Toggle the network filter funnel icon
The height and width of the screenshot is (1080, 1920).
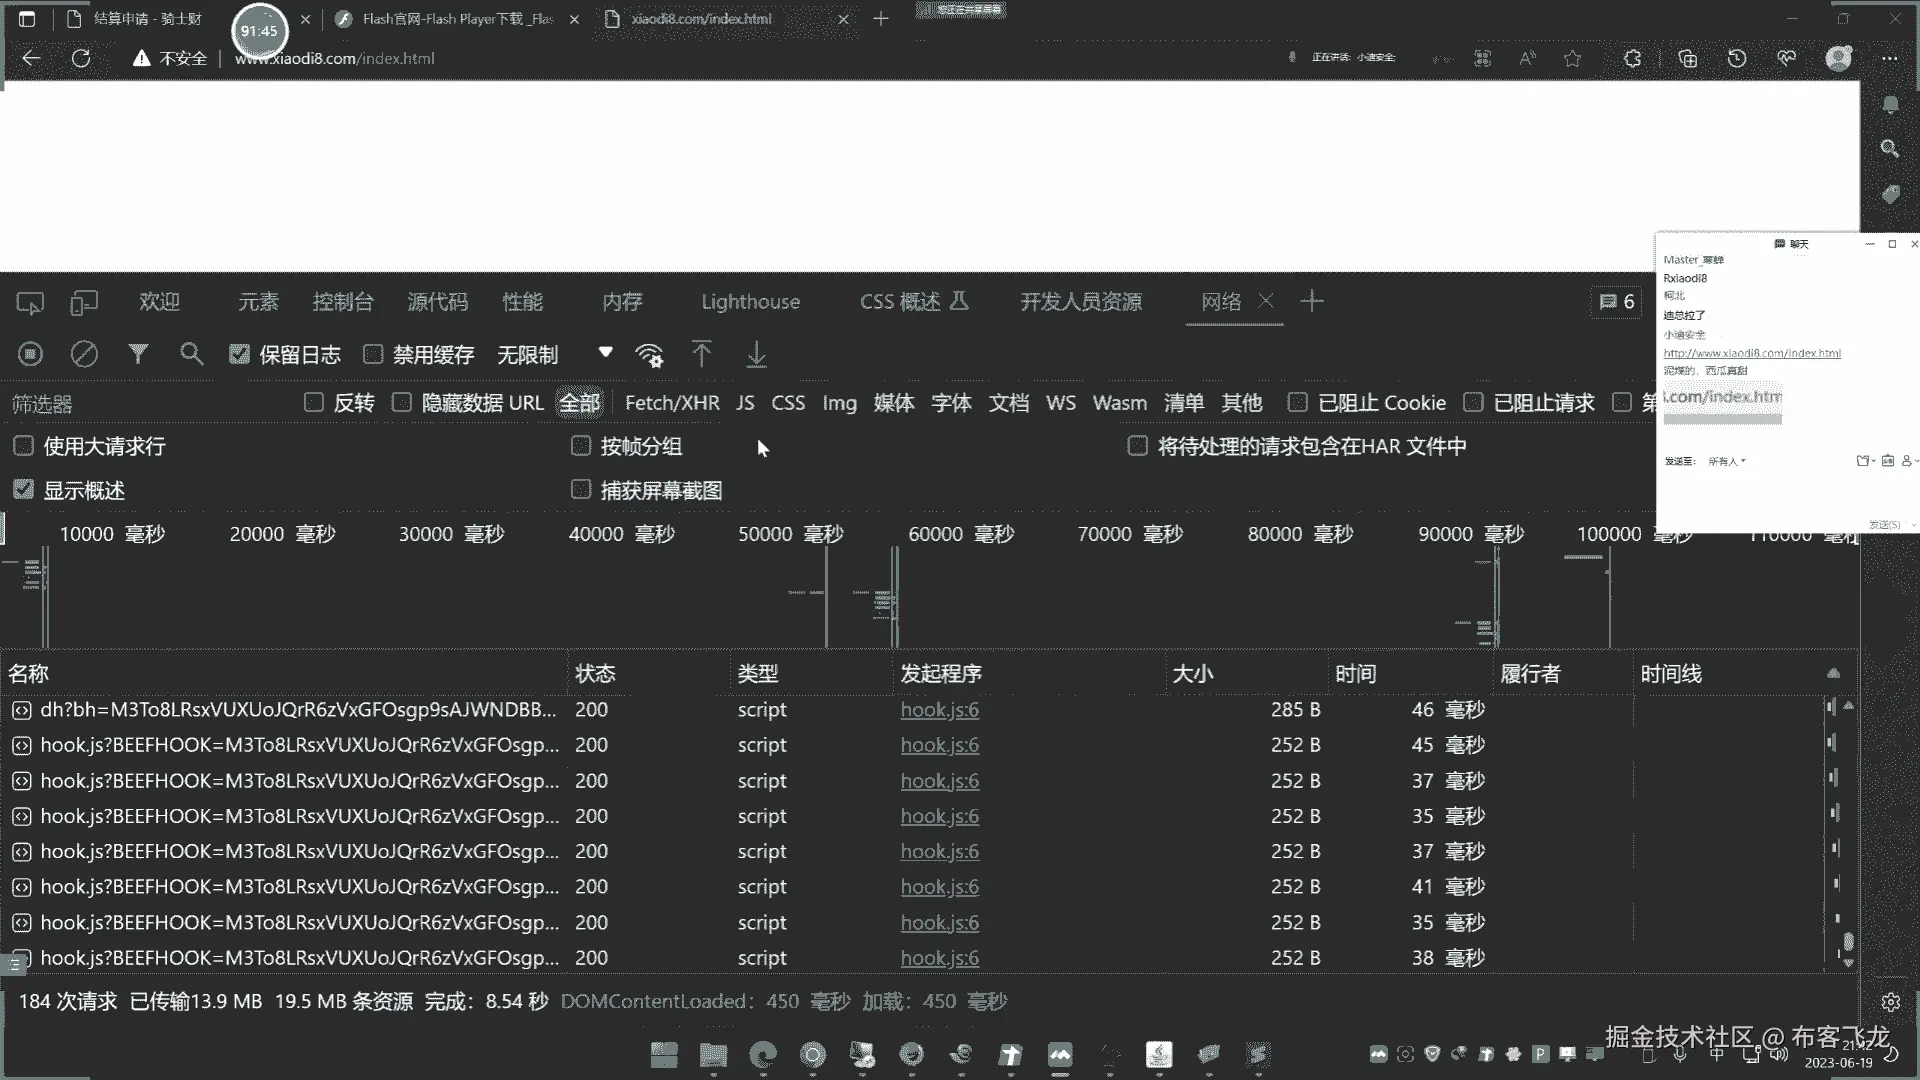point(138,354)
